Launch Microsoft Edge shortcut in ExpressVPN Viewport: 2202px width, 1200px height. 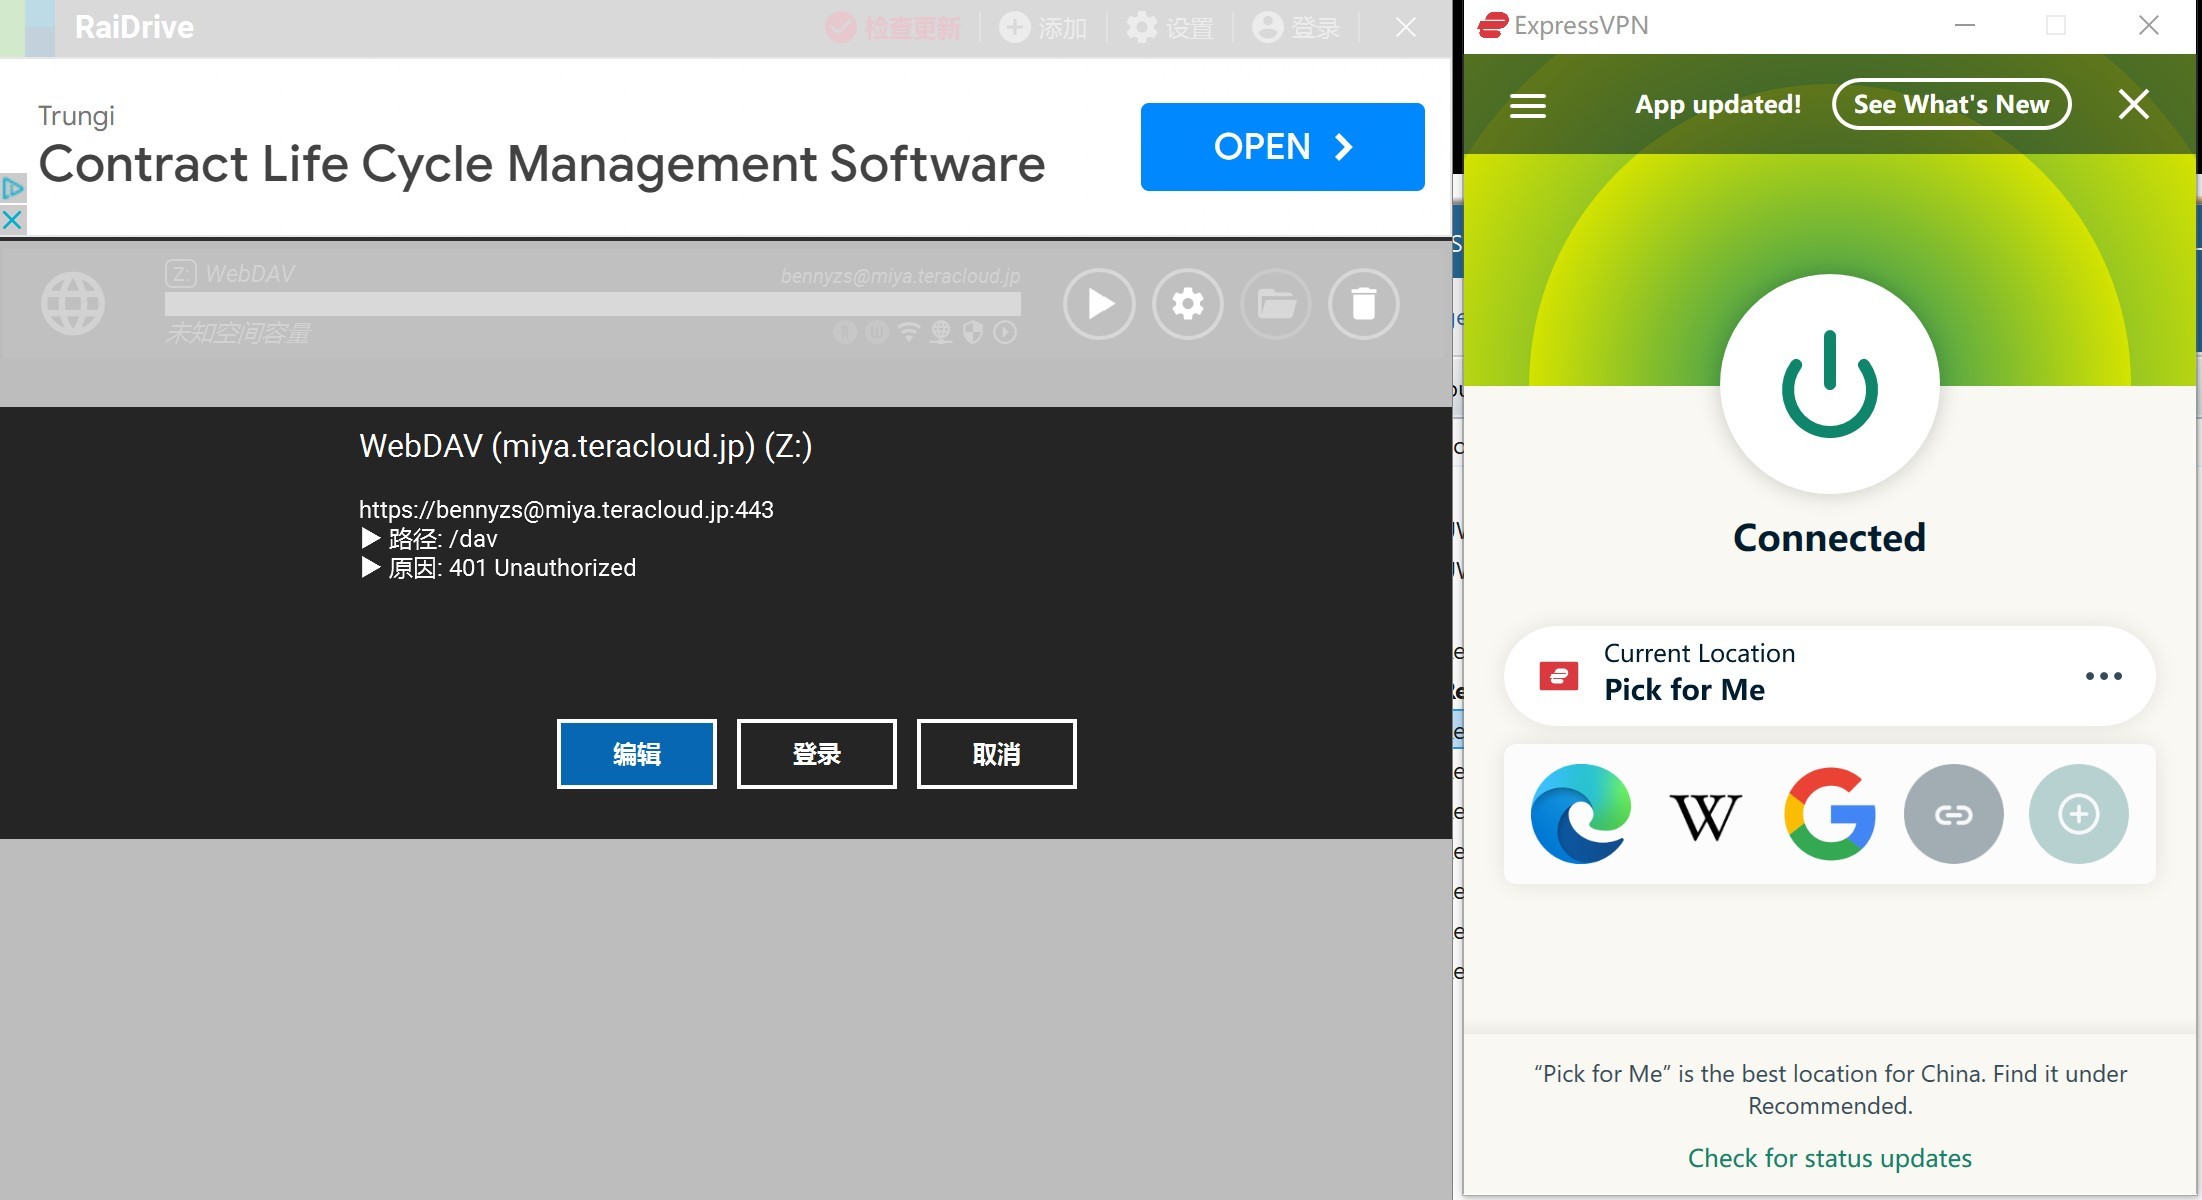tap(1581, 814)
